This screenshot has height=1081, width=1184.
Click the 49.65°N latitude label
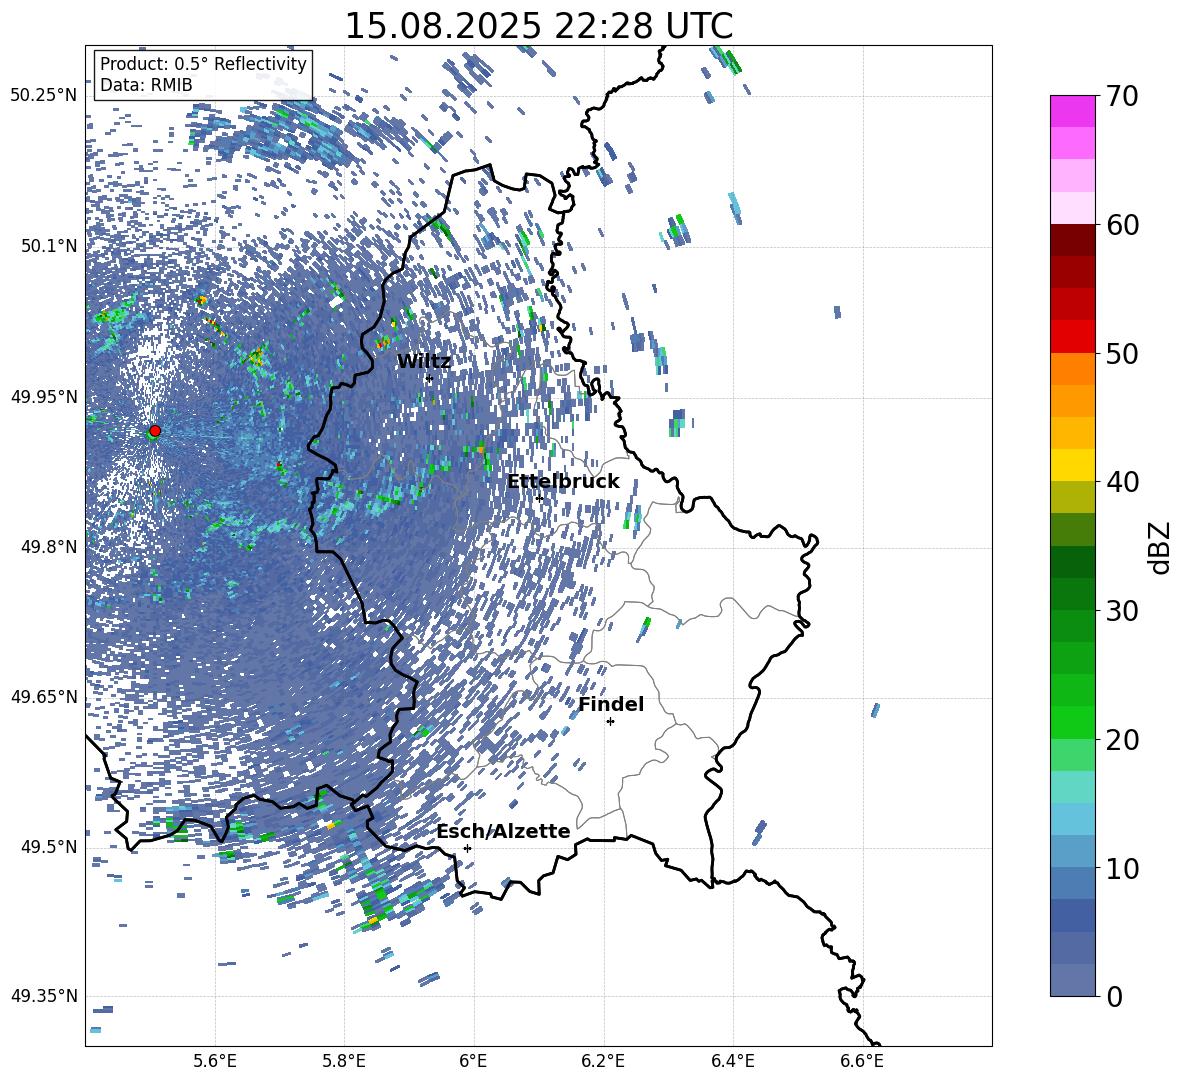(44, 696)
